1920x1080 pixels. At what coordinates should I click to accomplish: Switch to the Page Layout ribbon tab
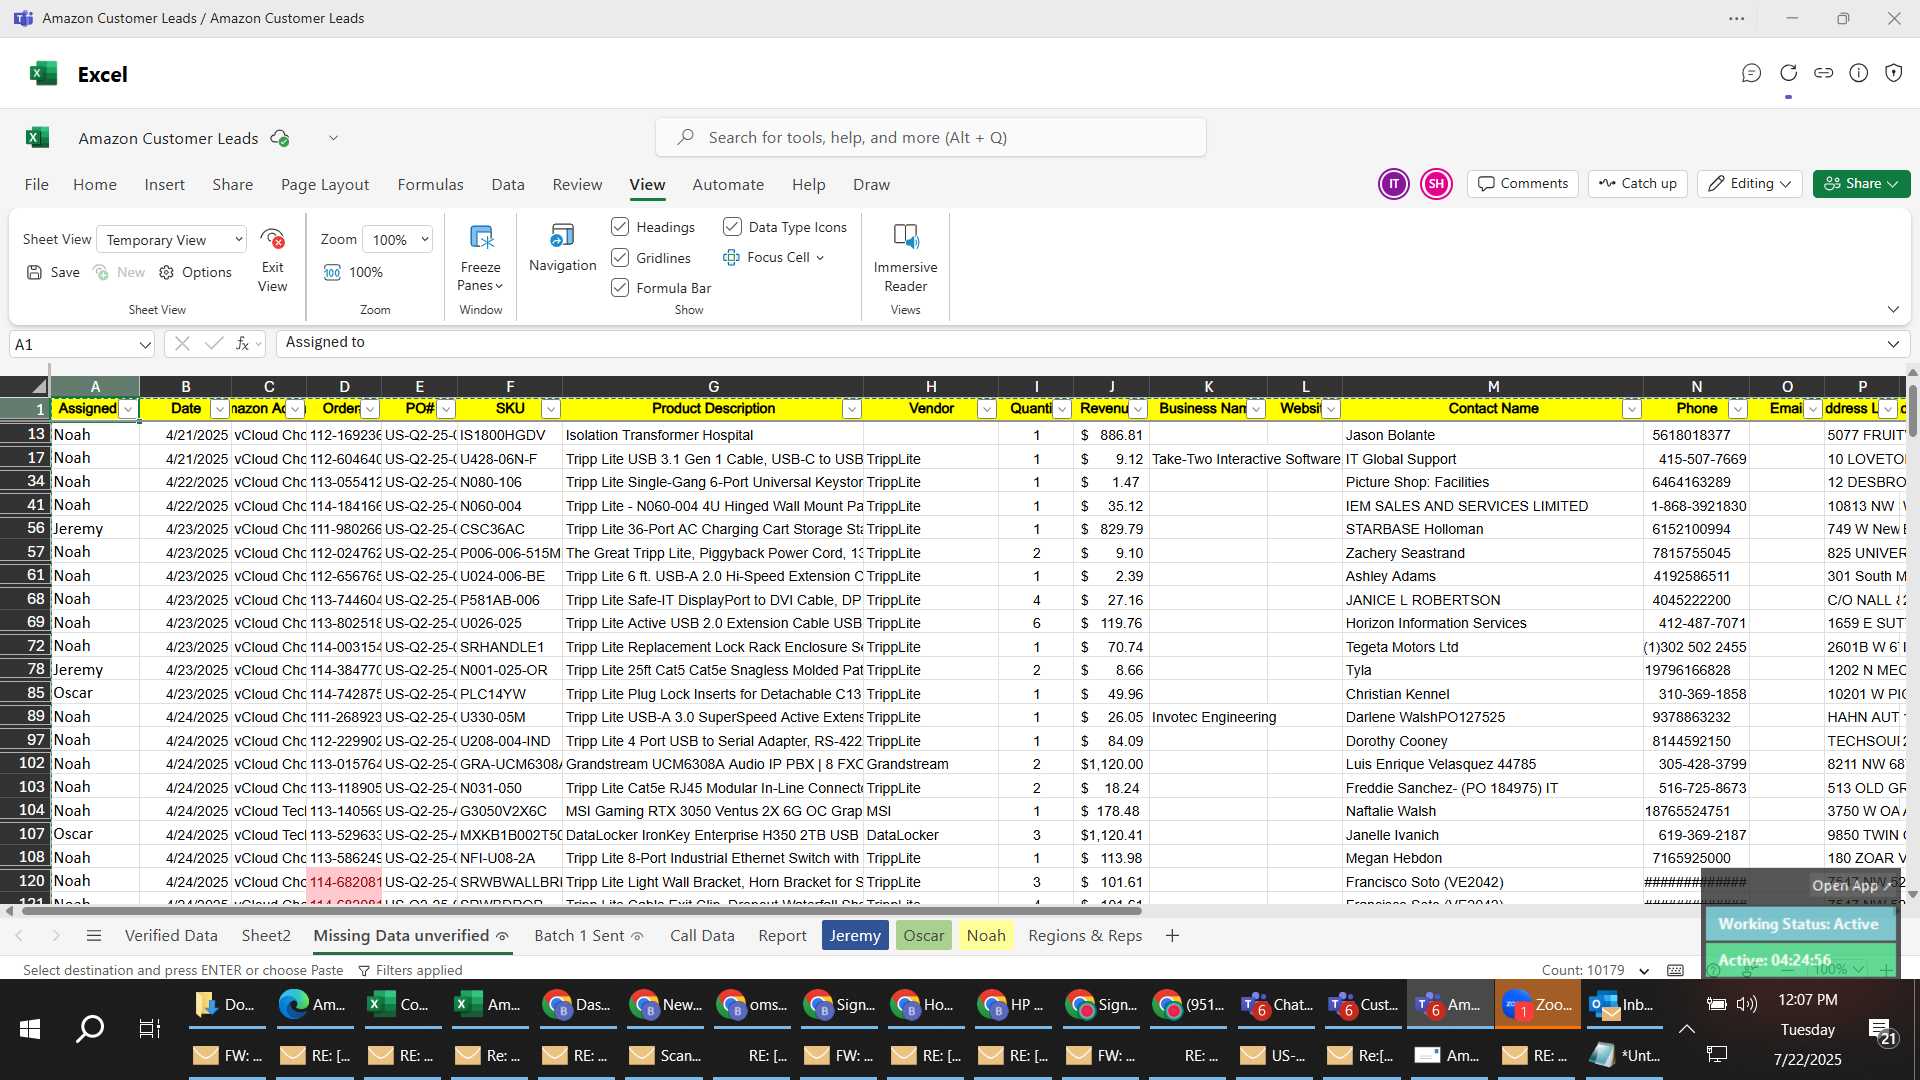(325, 185)
